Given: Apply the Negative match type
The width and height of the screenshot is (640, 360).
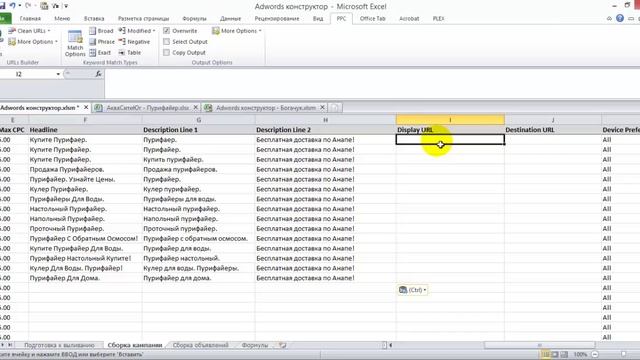Looking at the screenshot, I should 134,42.
